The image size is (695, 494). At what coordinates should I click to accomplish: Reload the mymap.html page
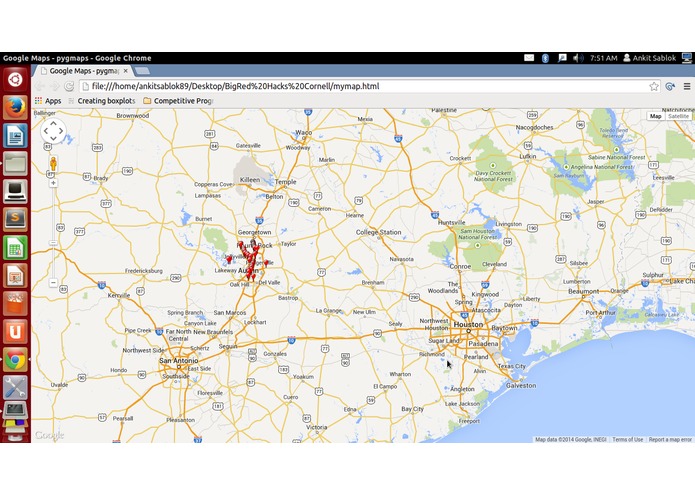coord(69,86)
